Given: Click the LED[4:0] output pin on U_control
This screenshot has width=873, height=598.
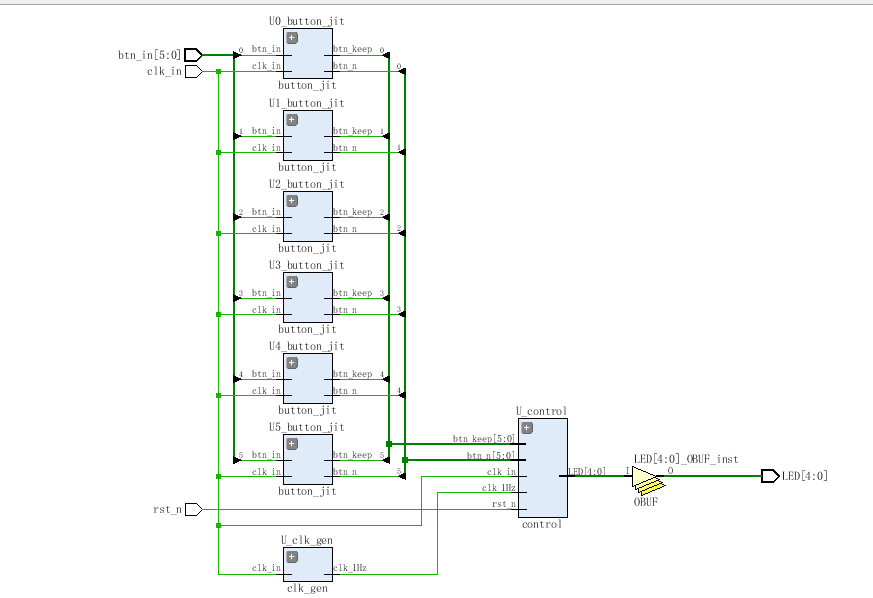Looking at the screenshot, I should coord(586,472).
